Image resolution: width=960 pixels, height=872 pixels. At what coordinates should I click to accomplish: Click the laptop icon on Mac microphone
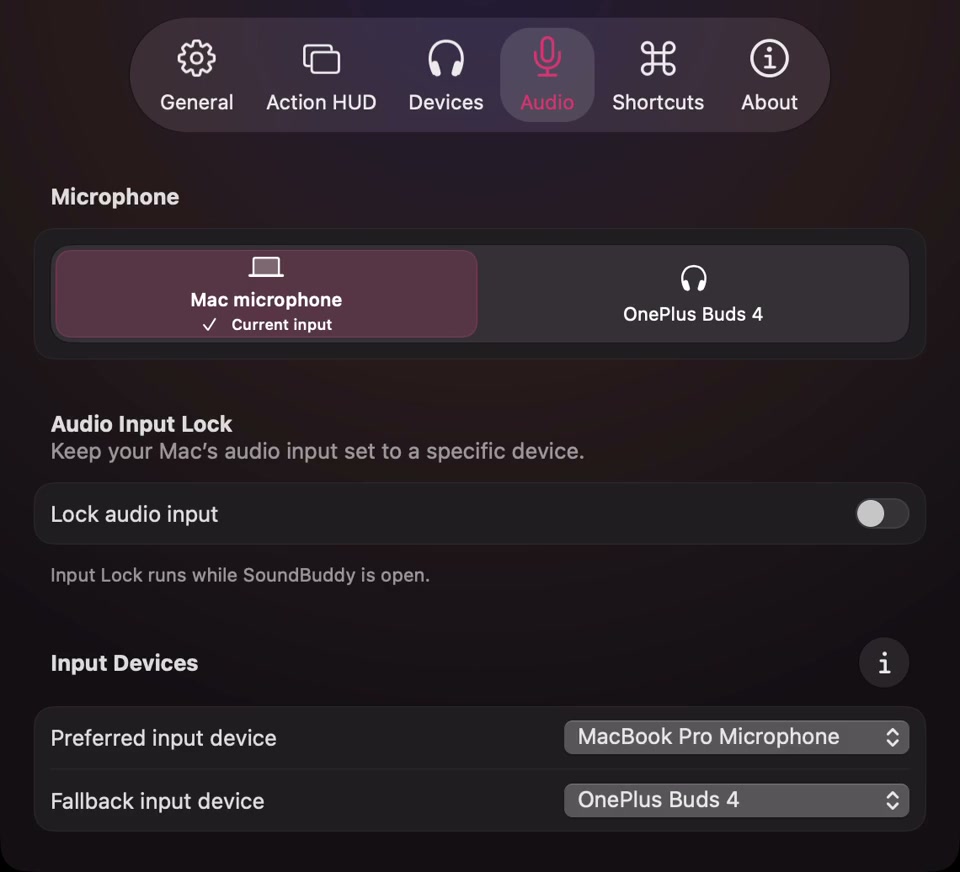(266, 267)
